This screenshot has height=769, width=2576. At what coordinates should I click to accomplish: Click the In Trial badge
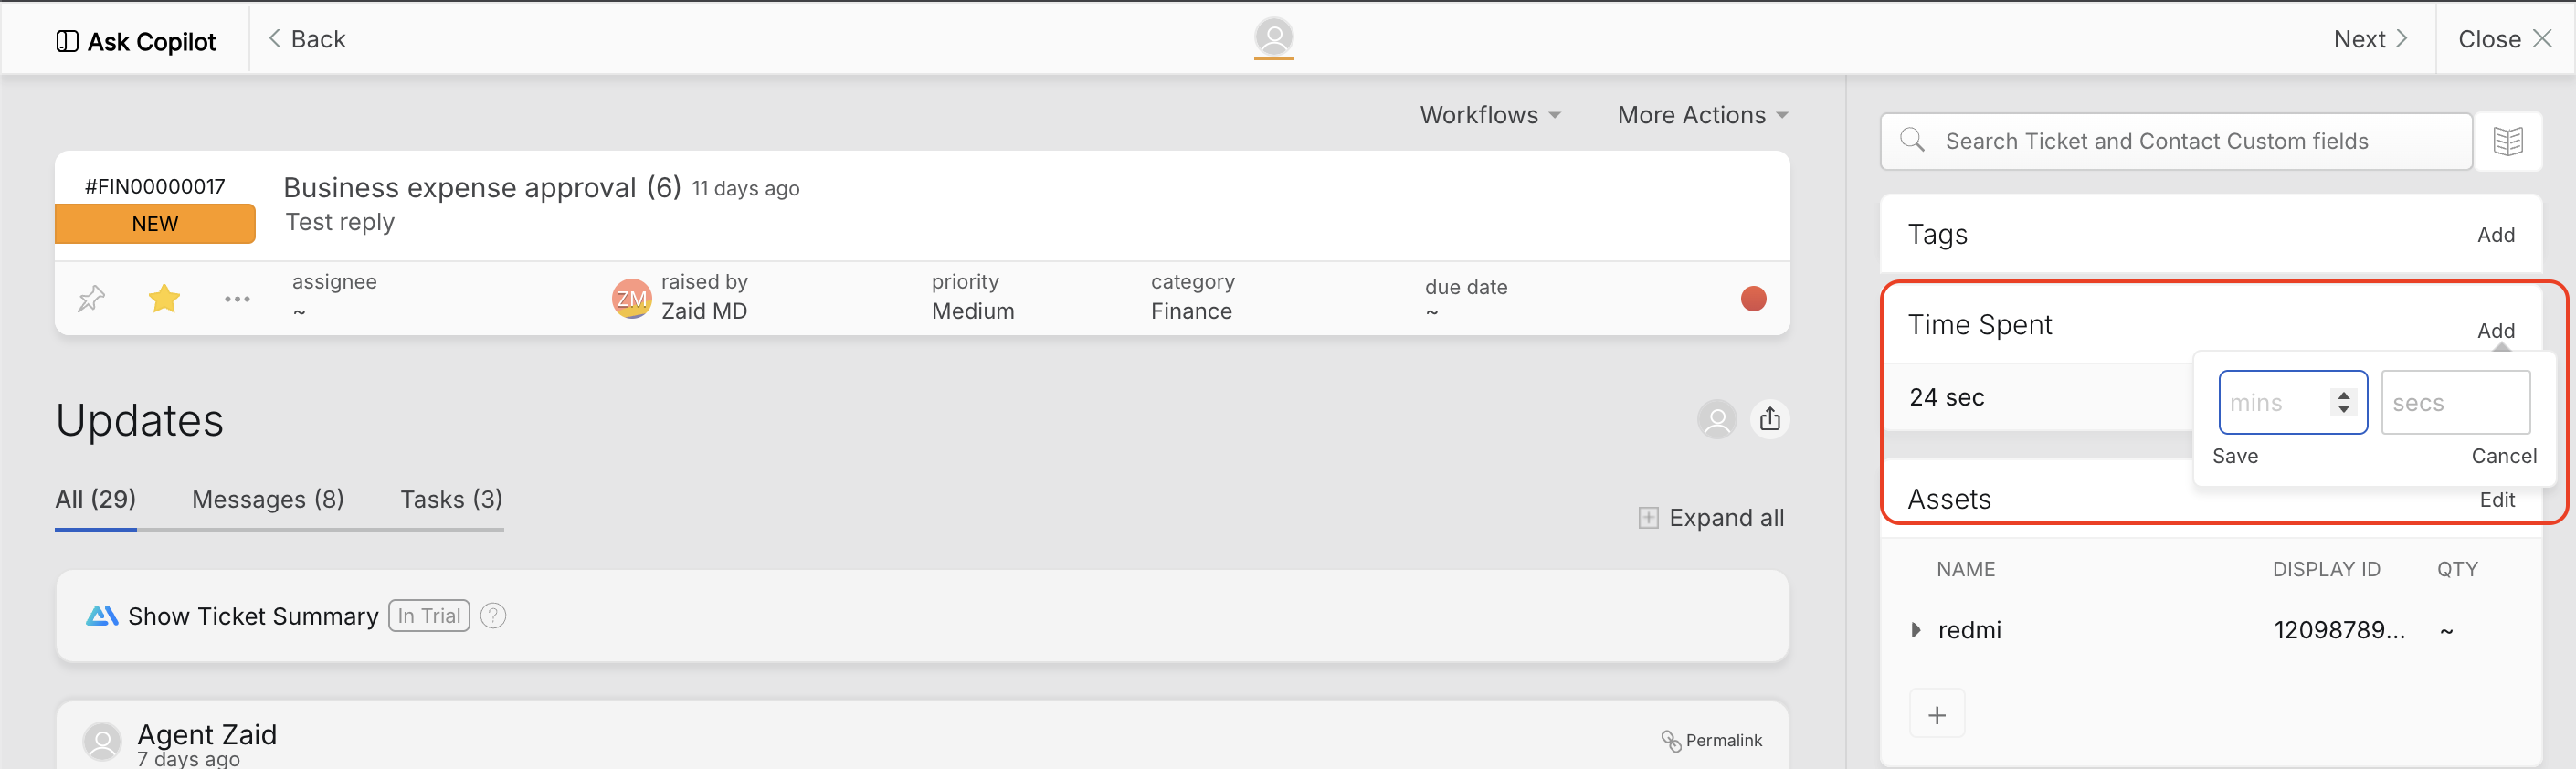coord(429,616)
